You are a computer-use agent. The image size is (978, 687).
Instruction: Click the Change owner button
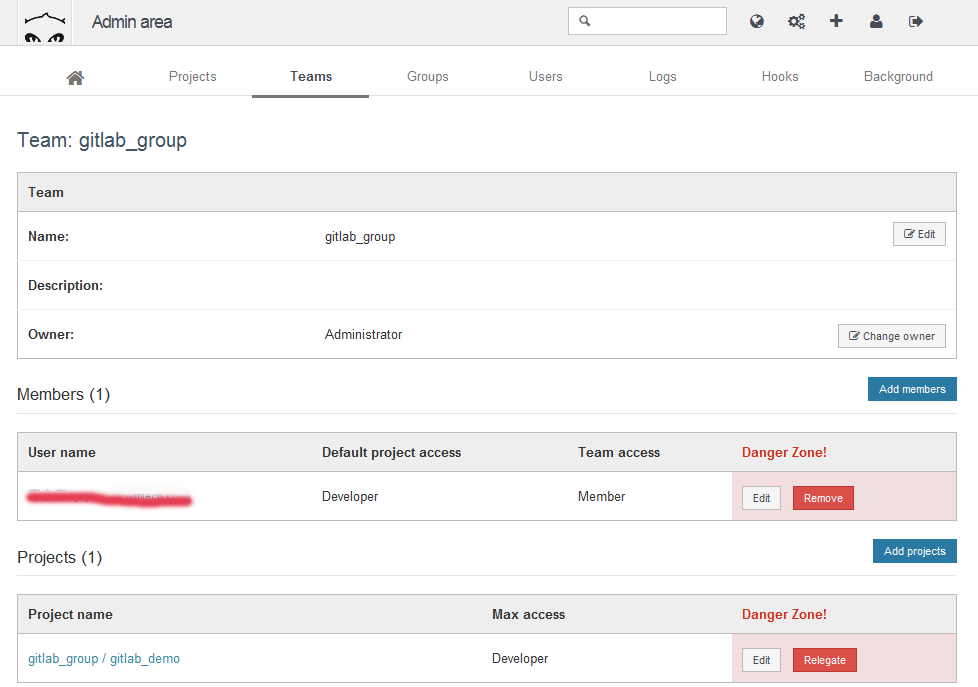[x=892, y=336]
